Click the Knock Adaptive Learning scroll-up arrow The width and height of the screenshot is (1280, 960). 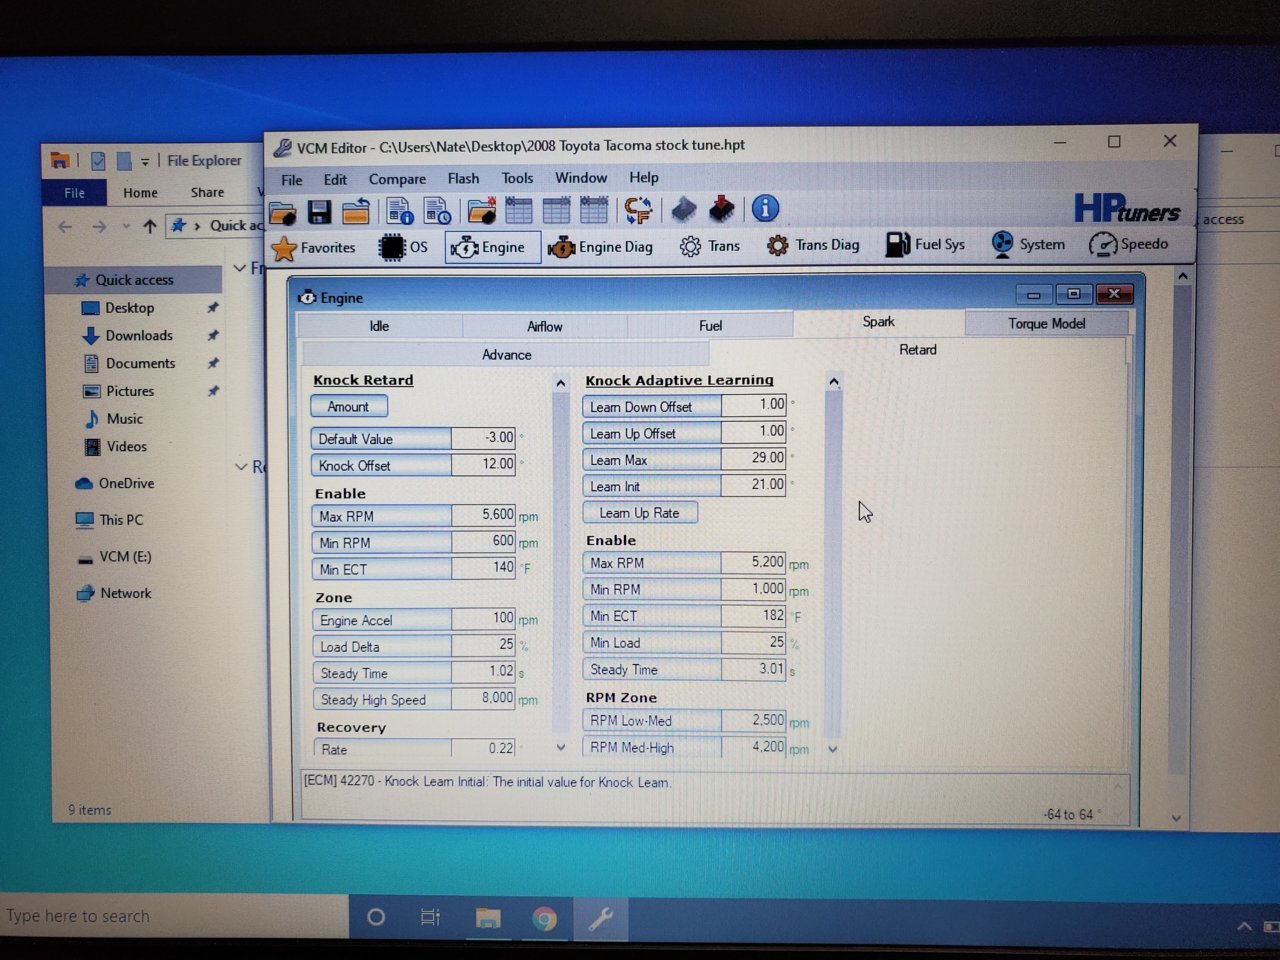[833, 382]
